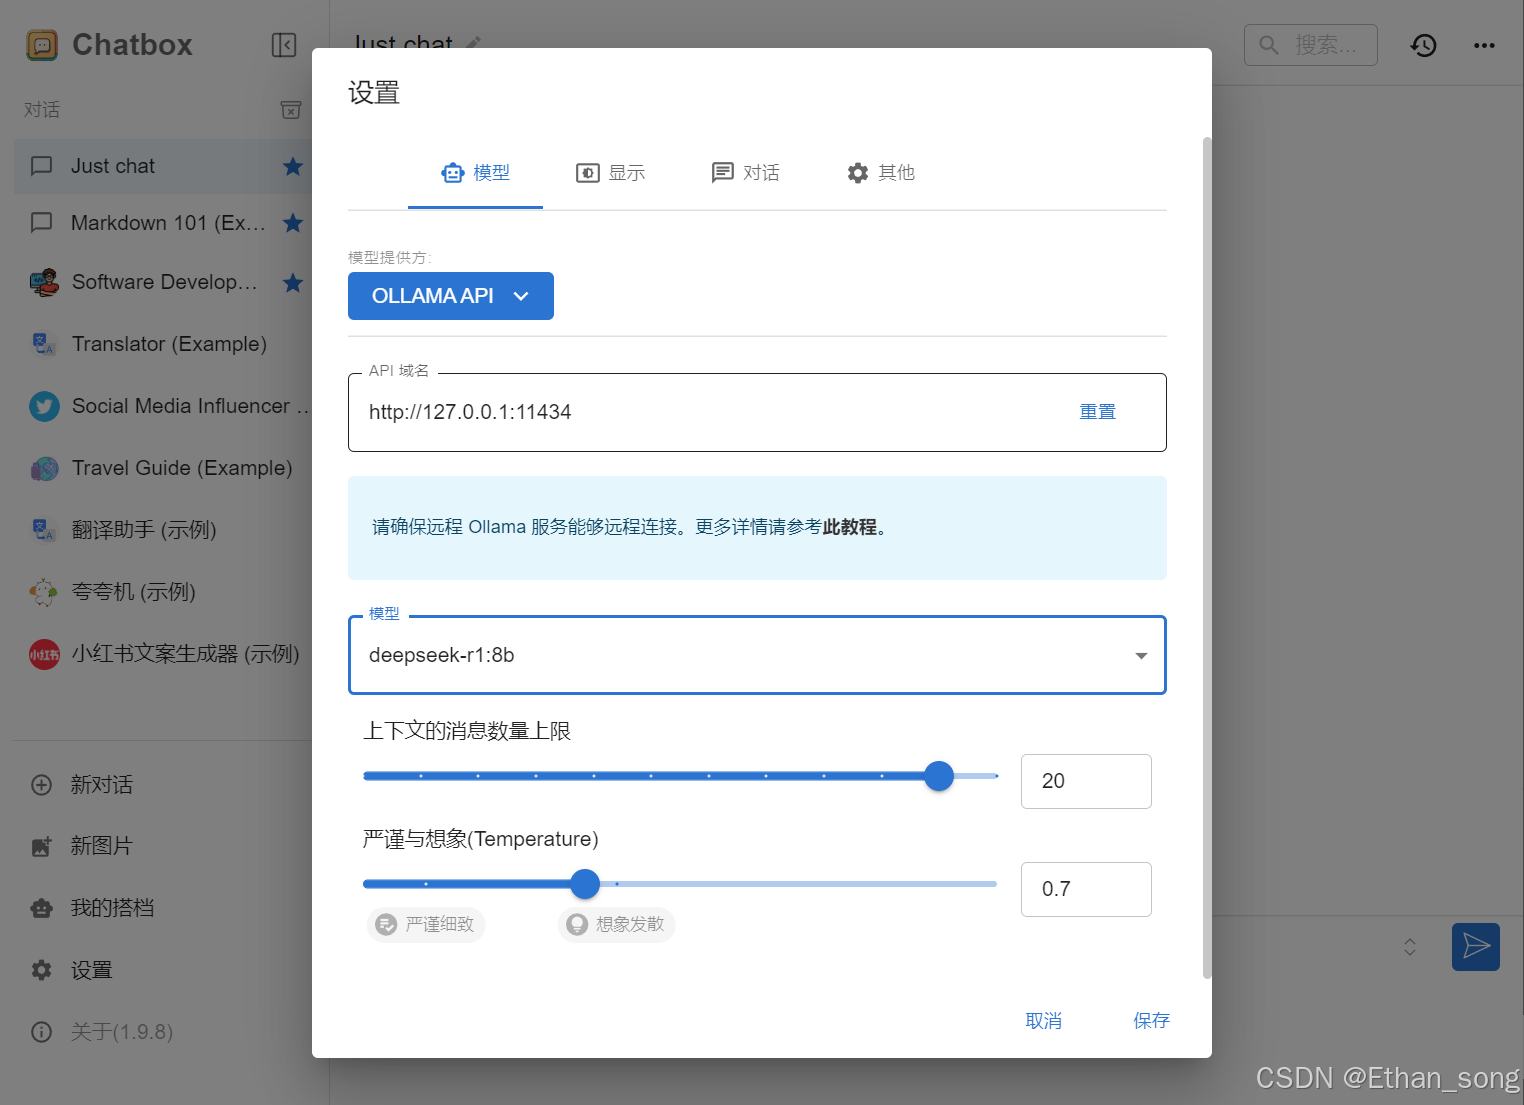Collapse the sidebar using the panel icon
Image resolution: width=1524 pixels, height=1105 pixels.
pyautogui.click(x=284, y=45)
